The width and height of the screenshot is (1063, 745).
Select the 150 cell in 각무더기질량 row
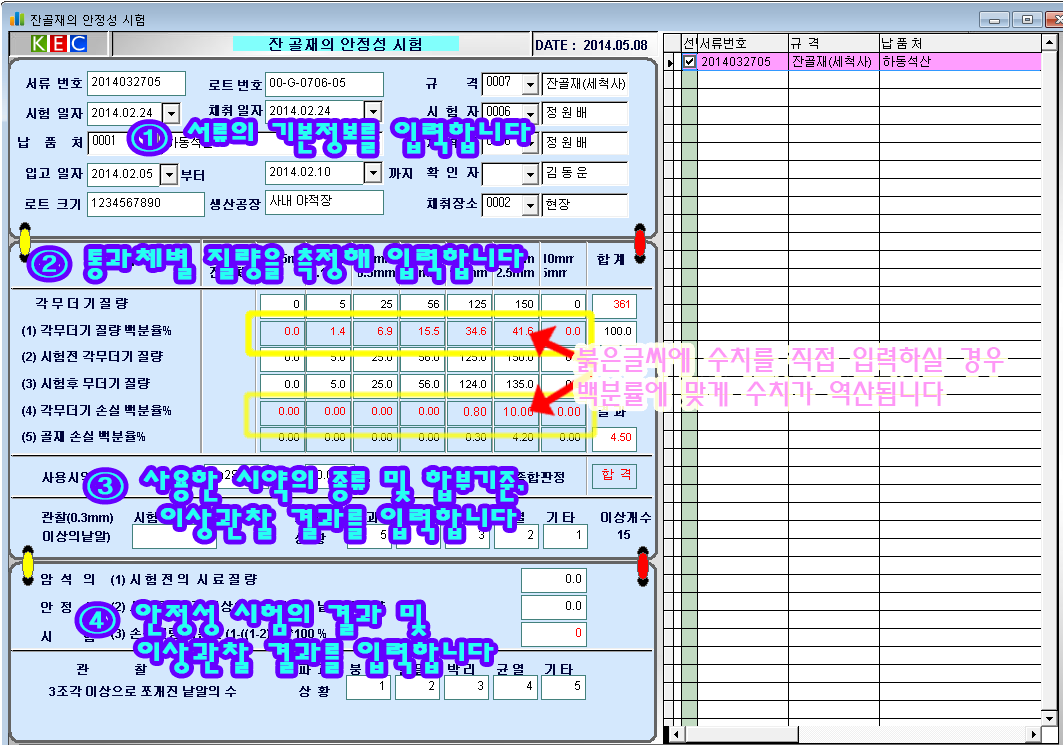[516, 304]
